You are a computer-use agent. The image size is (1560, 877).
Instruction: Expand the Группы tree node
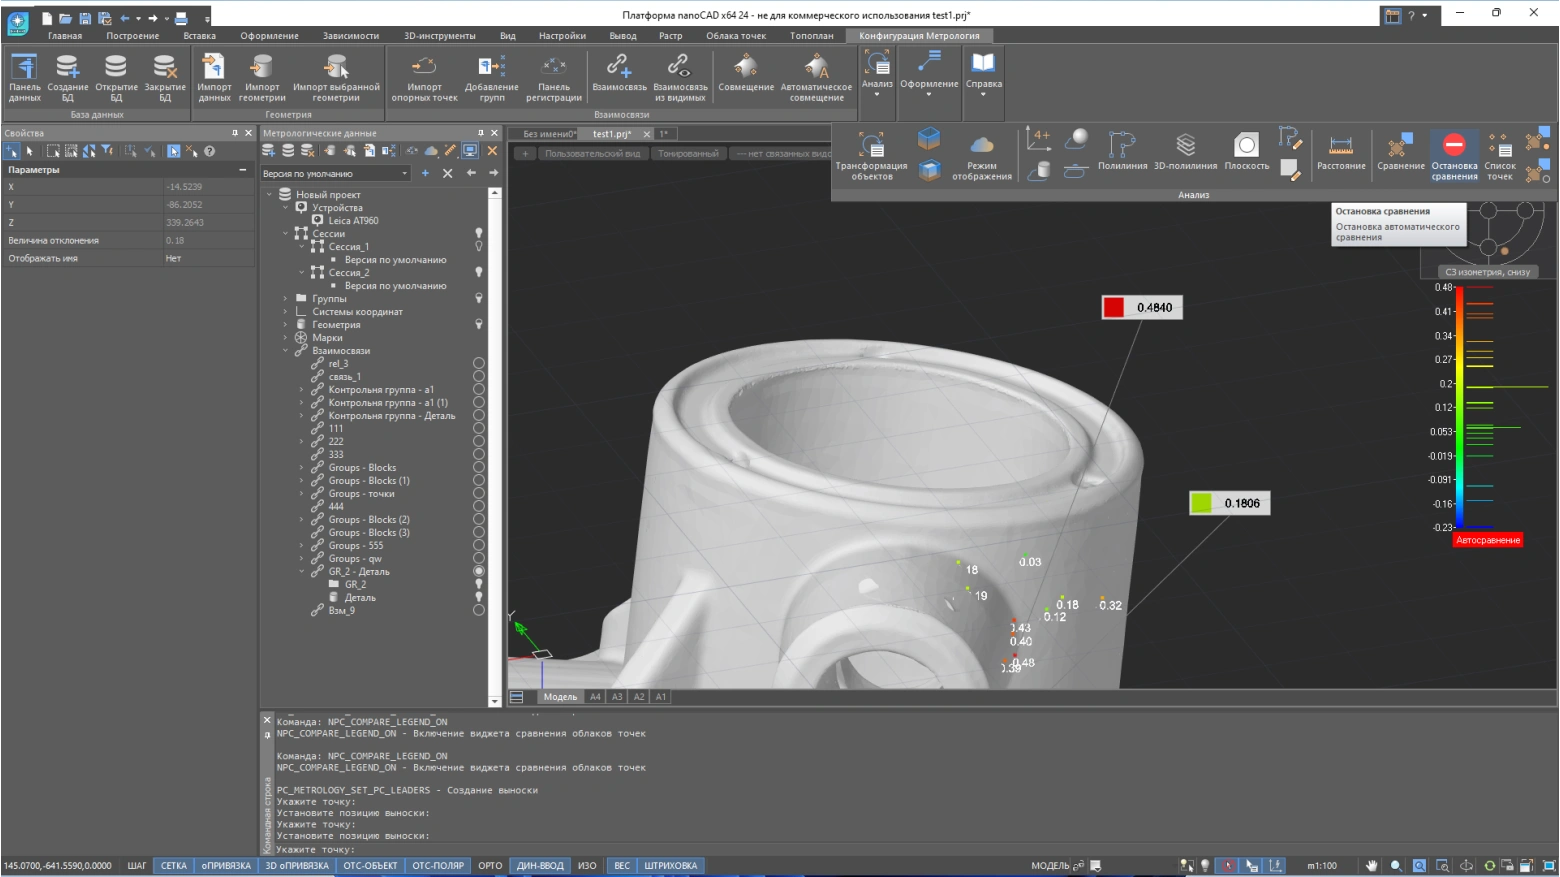(286, 298)
